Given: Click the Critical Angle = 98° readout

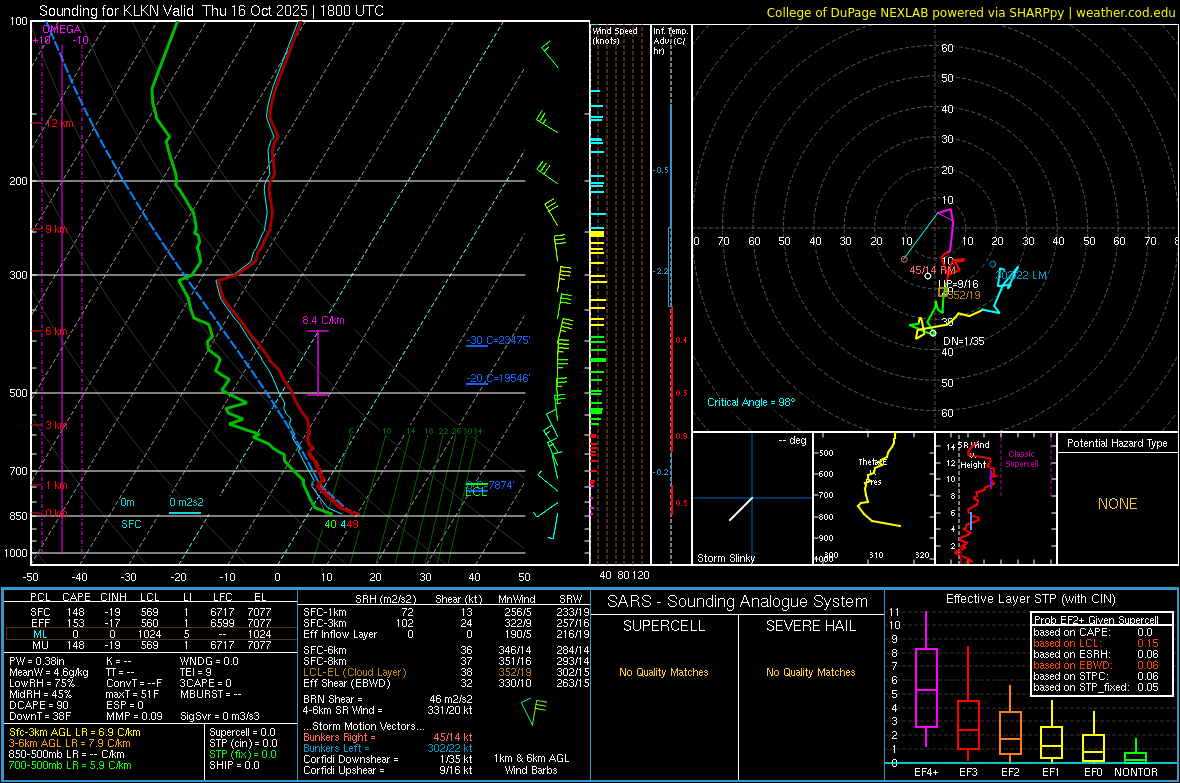Looking at the screenshot, I should [751, 402].
